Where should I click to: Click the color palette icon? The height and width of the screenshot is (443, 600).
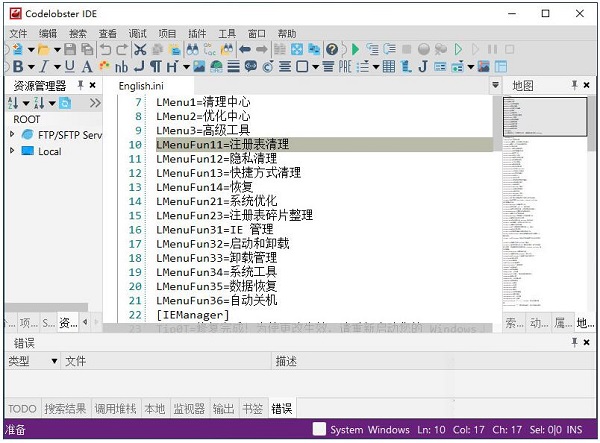104,67
